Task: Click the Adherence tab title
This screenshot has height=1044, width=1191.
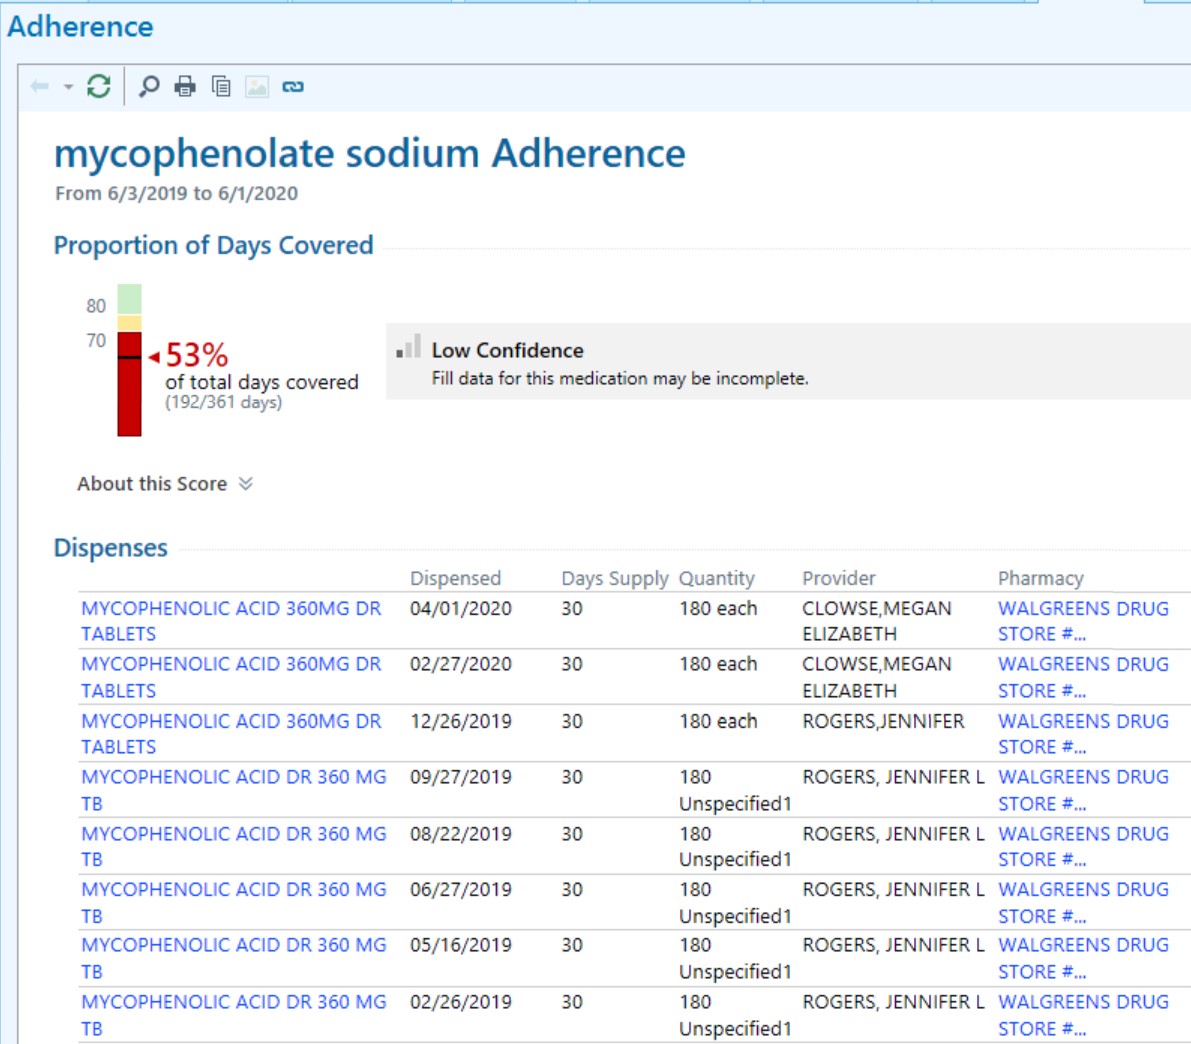Action: pos(80,27)
